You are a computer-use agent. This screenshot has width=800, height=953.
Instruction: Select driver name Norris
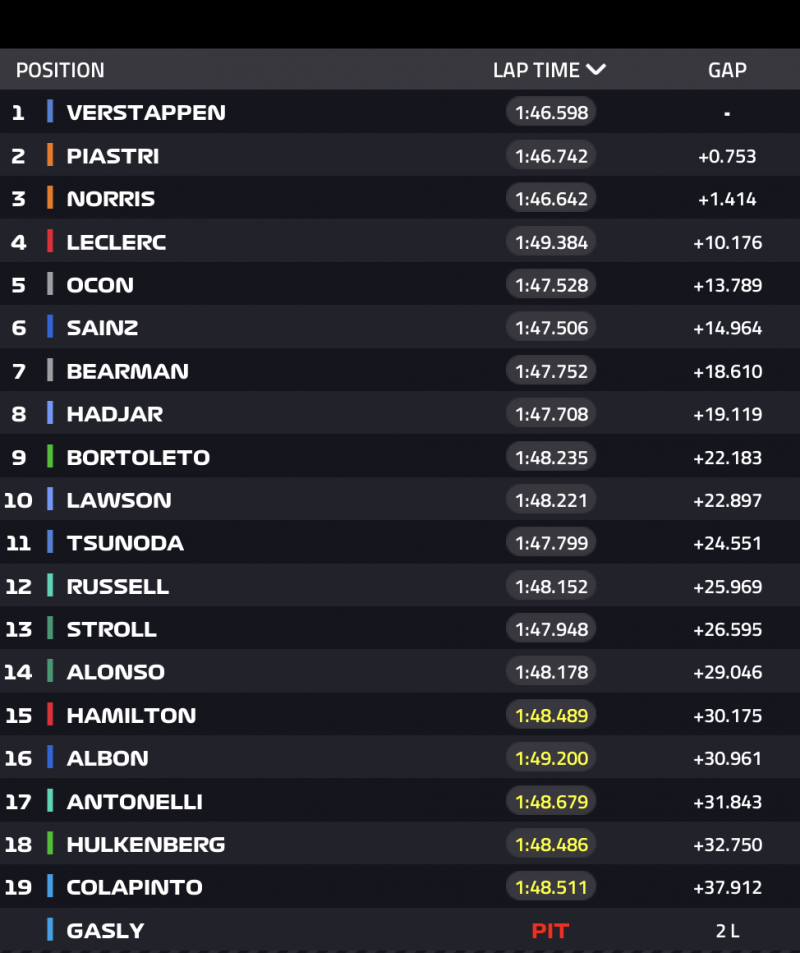click(x=110, y=198)
